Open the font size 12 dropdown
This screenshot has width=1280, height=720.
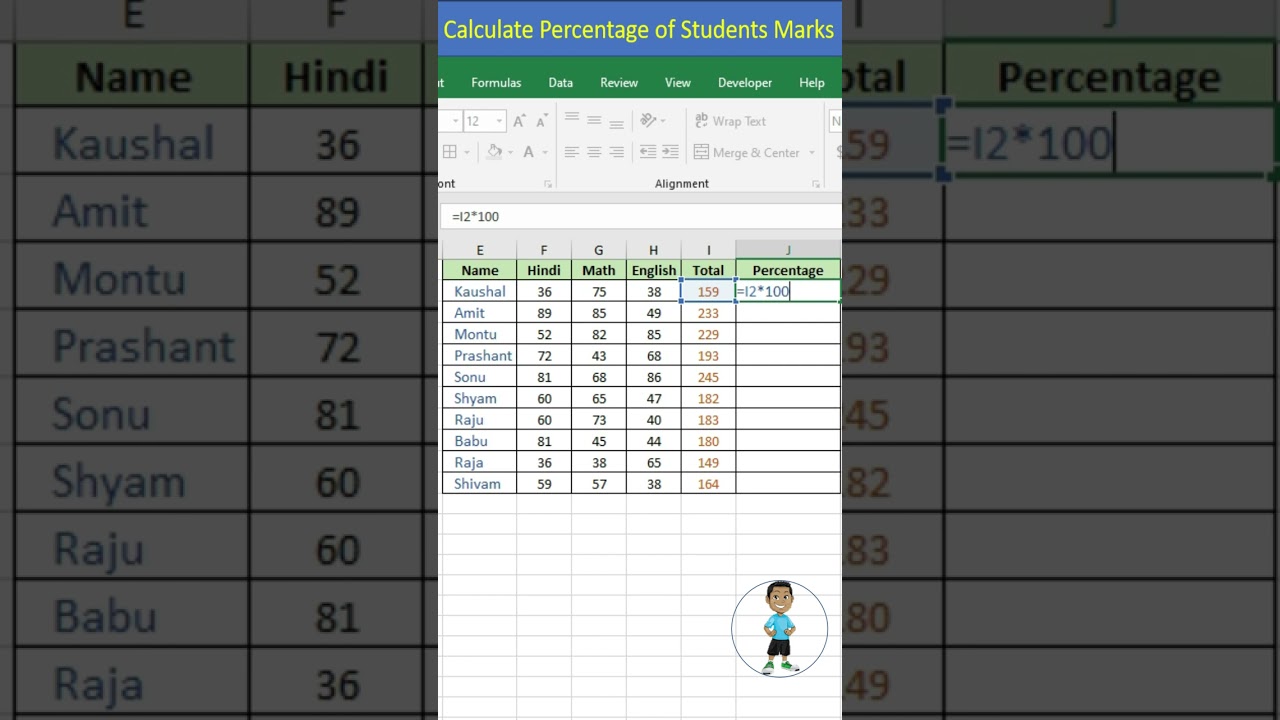(499, 121)
